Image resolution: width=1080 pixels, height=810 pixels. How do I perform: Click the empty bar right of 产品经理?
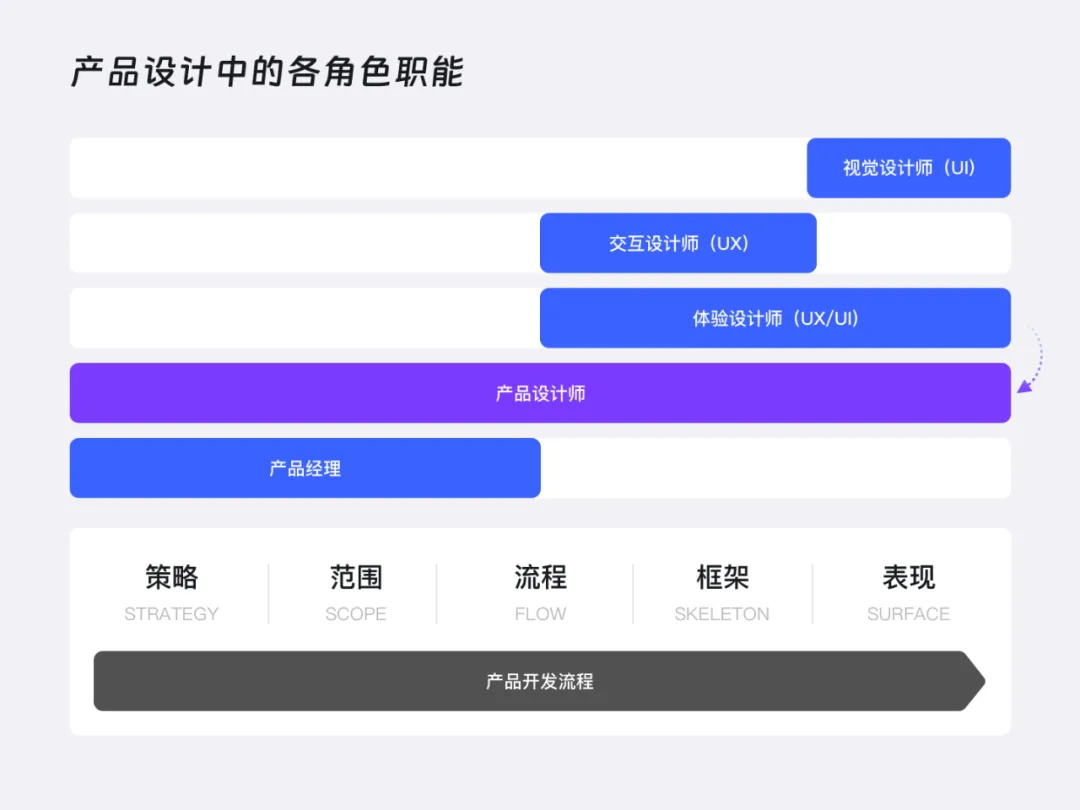point(775,468)
